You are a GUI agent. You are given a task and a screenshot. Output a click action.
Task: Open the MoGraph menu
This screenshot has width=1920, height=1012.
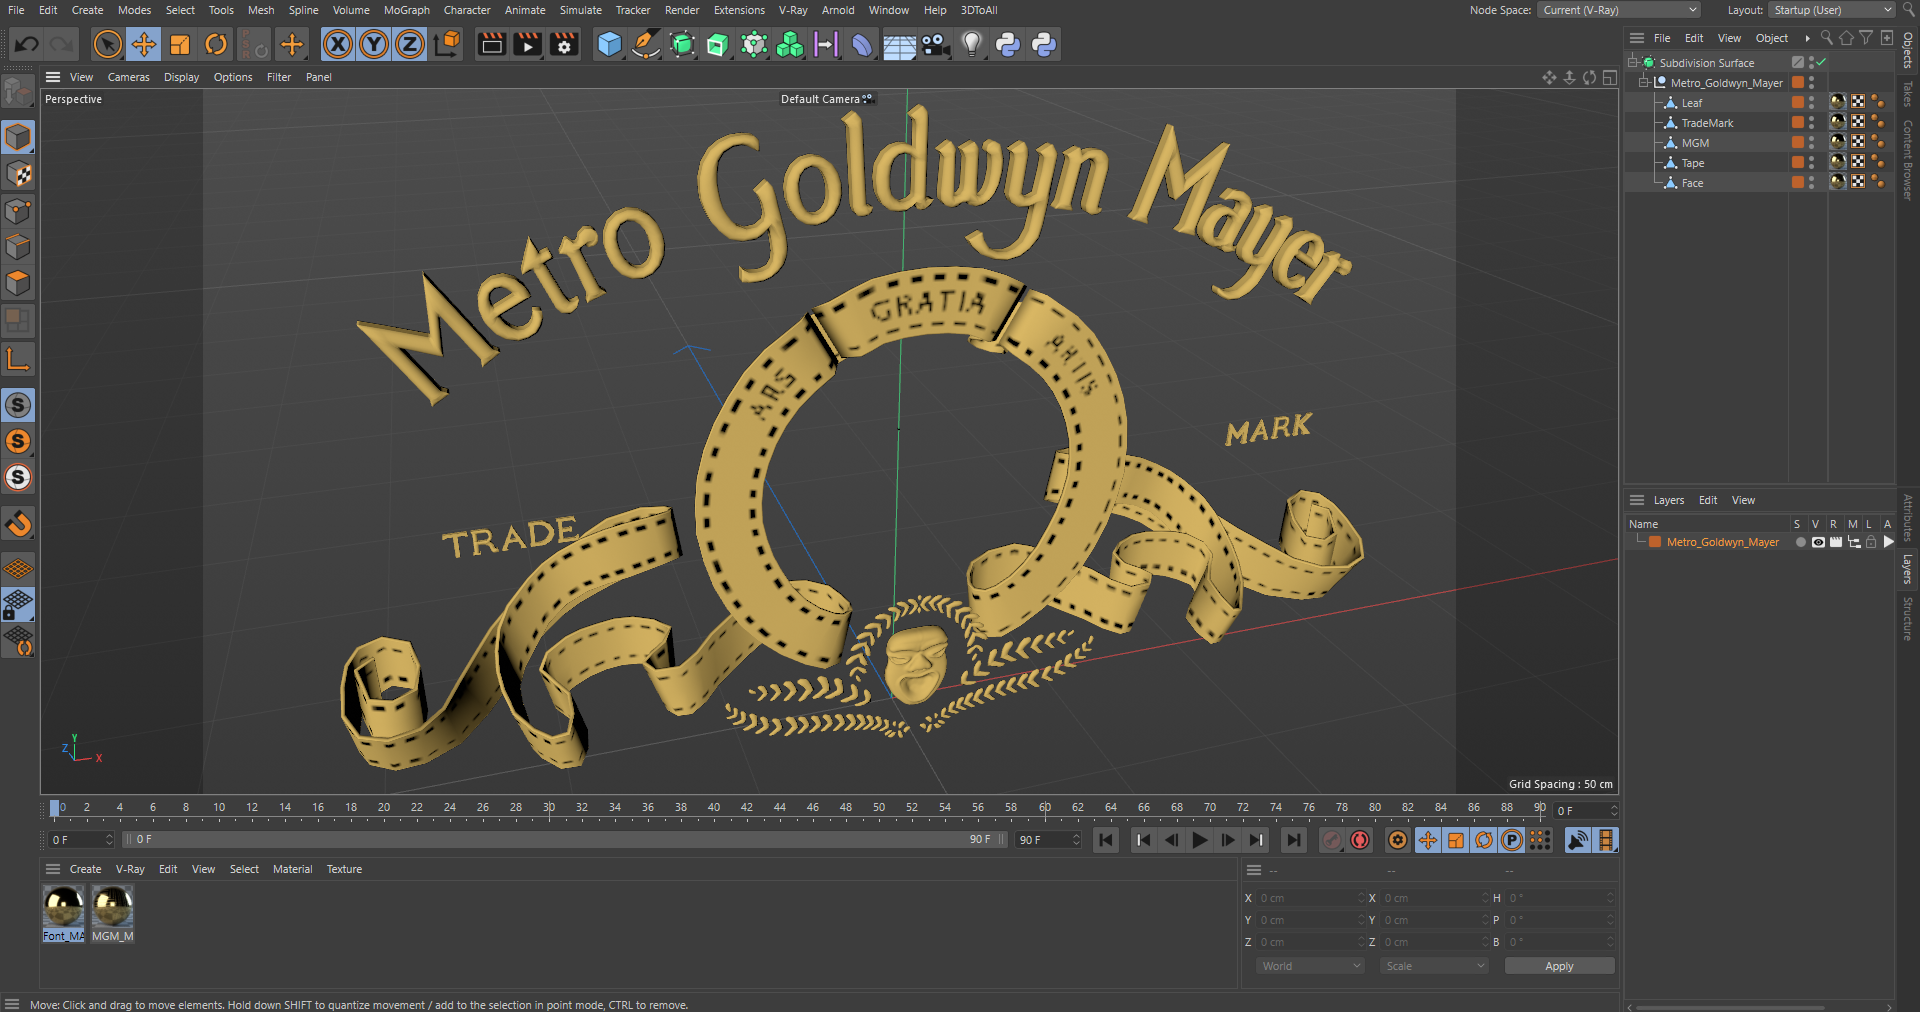[406, 10]
